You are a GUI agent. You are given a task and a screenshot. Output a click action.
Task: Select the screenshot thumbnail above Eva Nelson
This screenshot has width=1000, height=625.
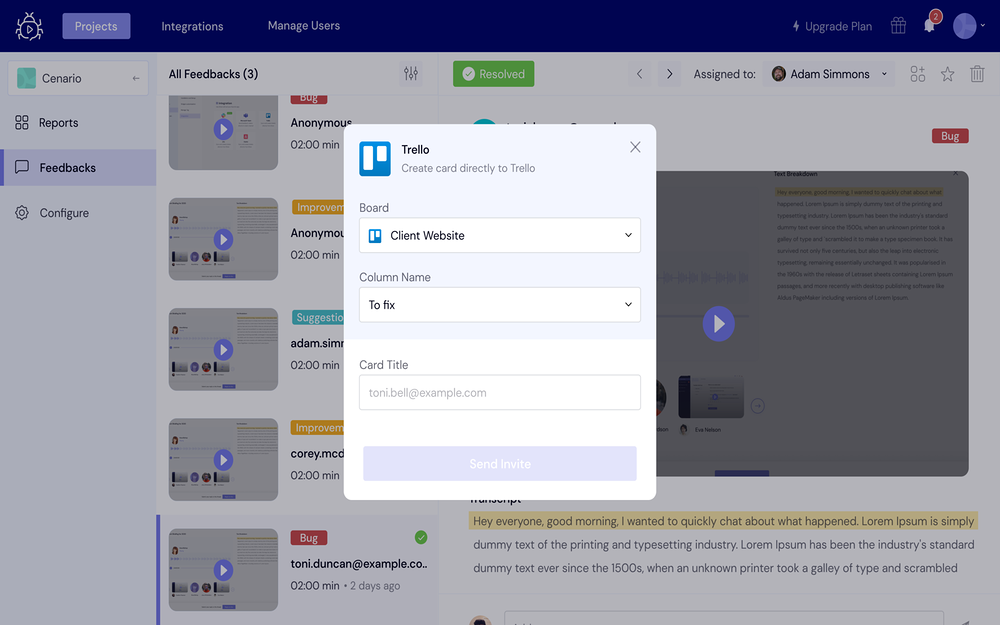711,397
